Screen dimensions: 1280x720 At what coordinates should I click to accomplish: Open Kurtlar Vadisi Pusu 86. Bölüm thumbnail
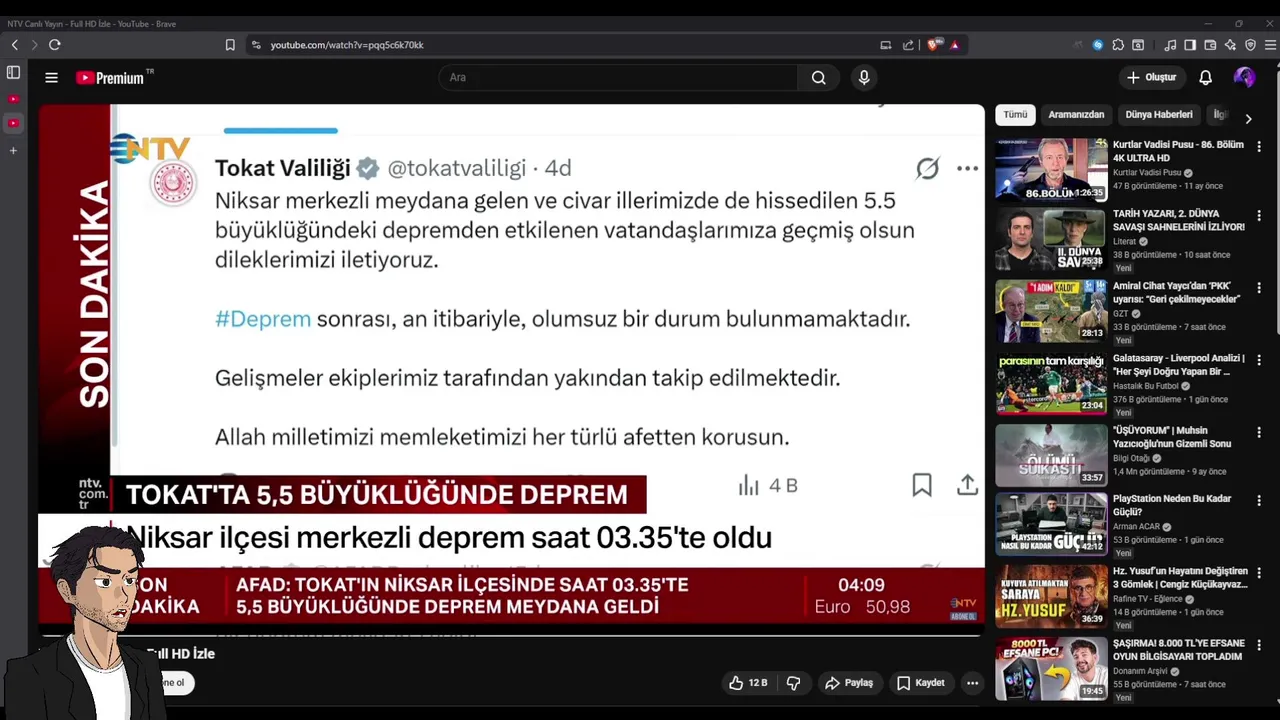tap(1051, 169)
